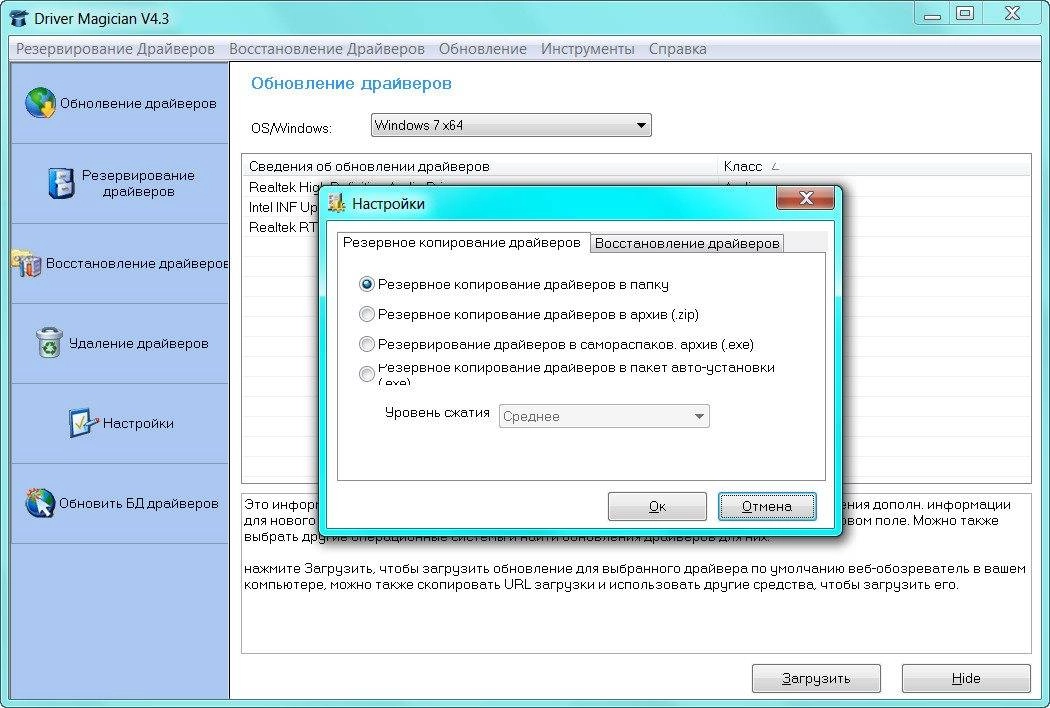The height and width of the screenshot is (708, 1050).
Task: Select the Резервное копирование драйверов tab
Action: click(462, 242)
